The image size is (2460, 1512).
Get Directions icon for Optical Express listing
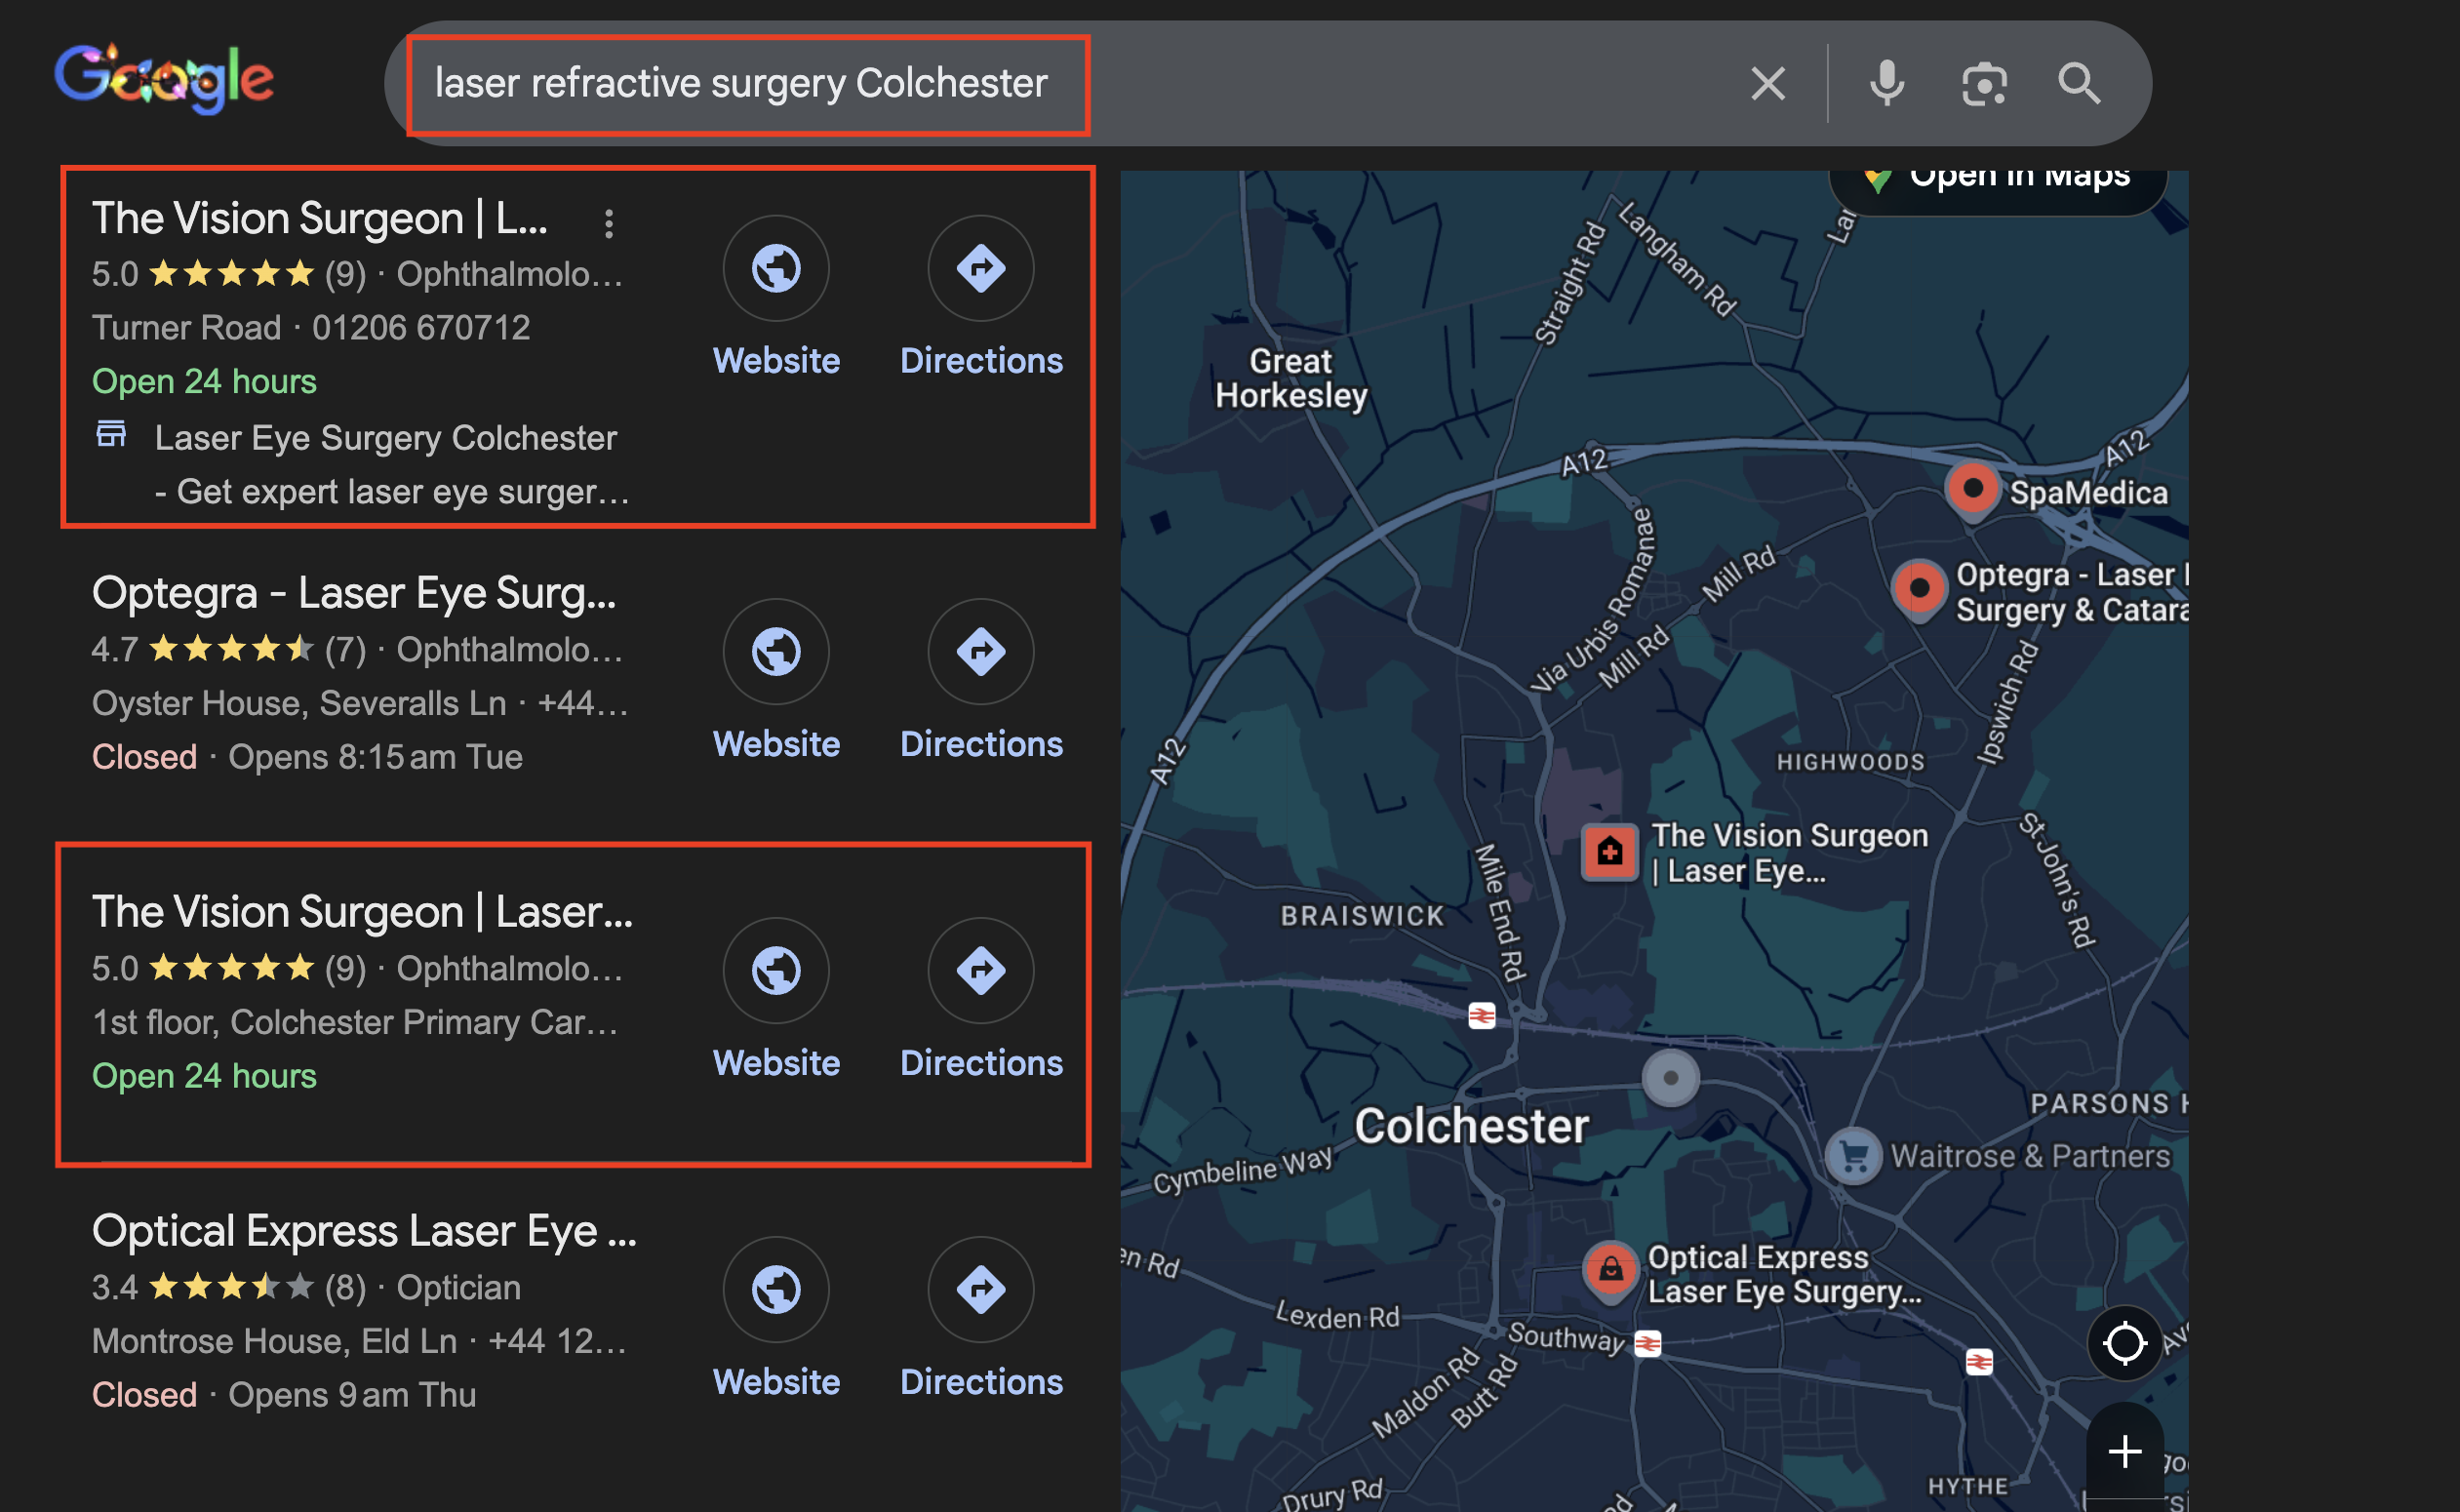pos(980,1289)
